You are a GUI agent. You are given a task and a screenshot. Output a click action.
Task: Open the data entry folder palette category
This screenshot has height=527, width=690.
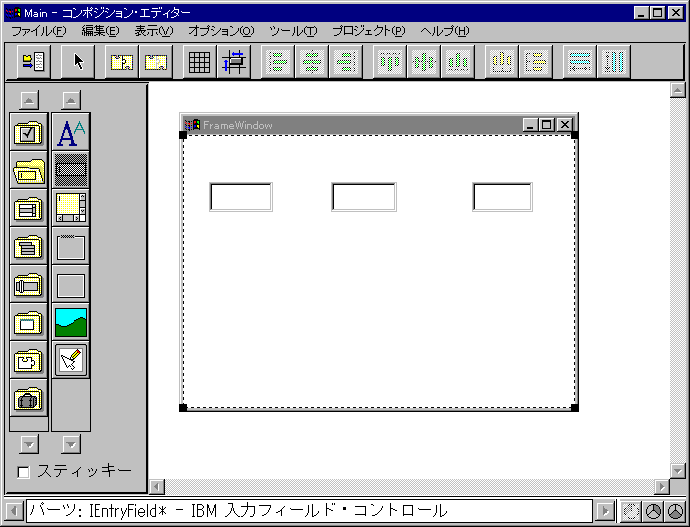pos(29,171)
